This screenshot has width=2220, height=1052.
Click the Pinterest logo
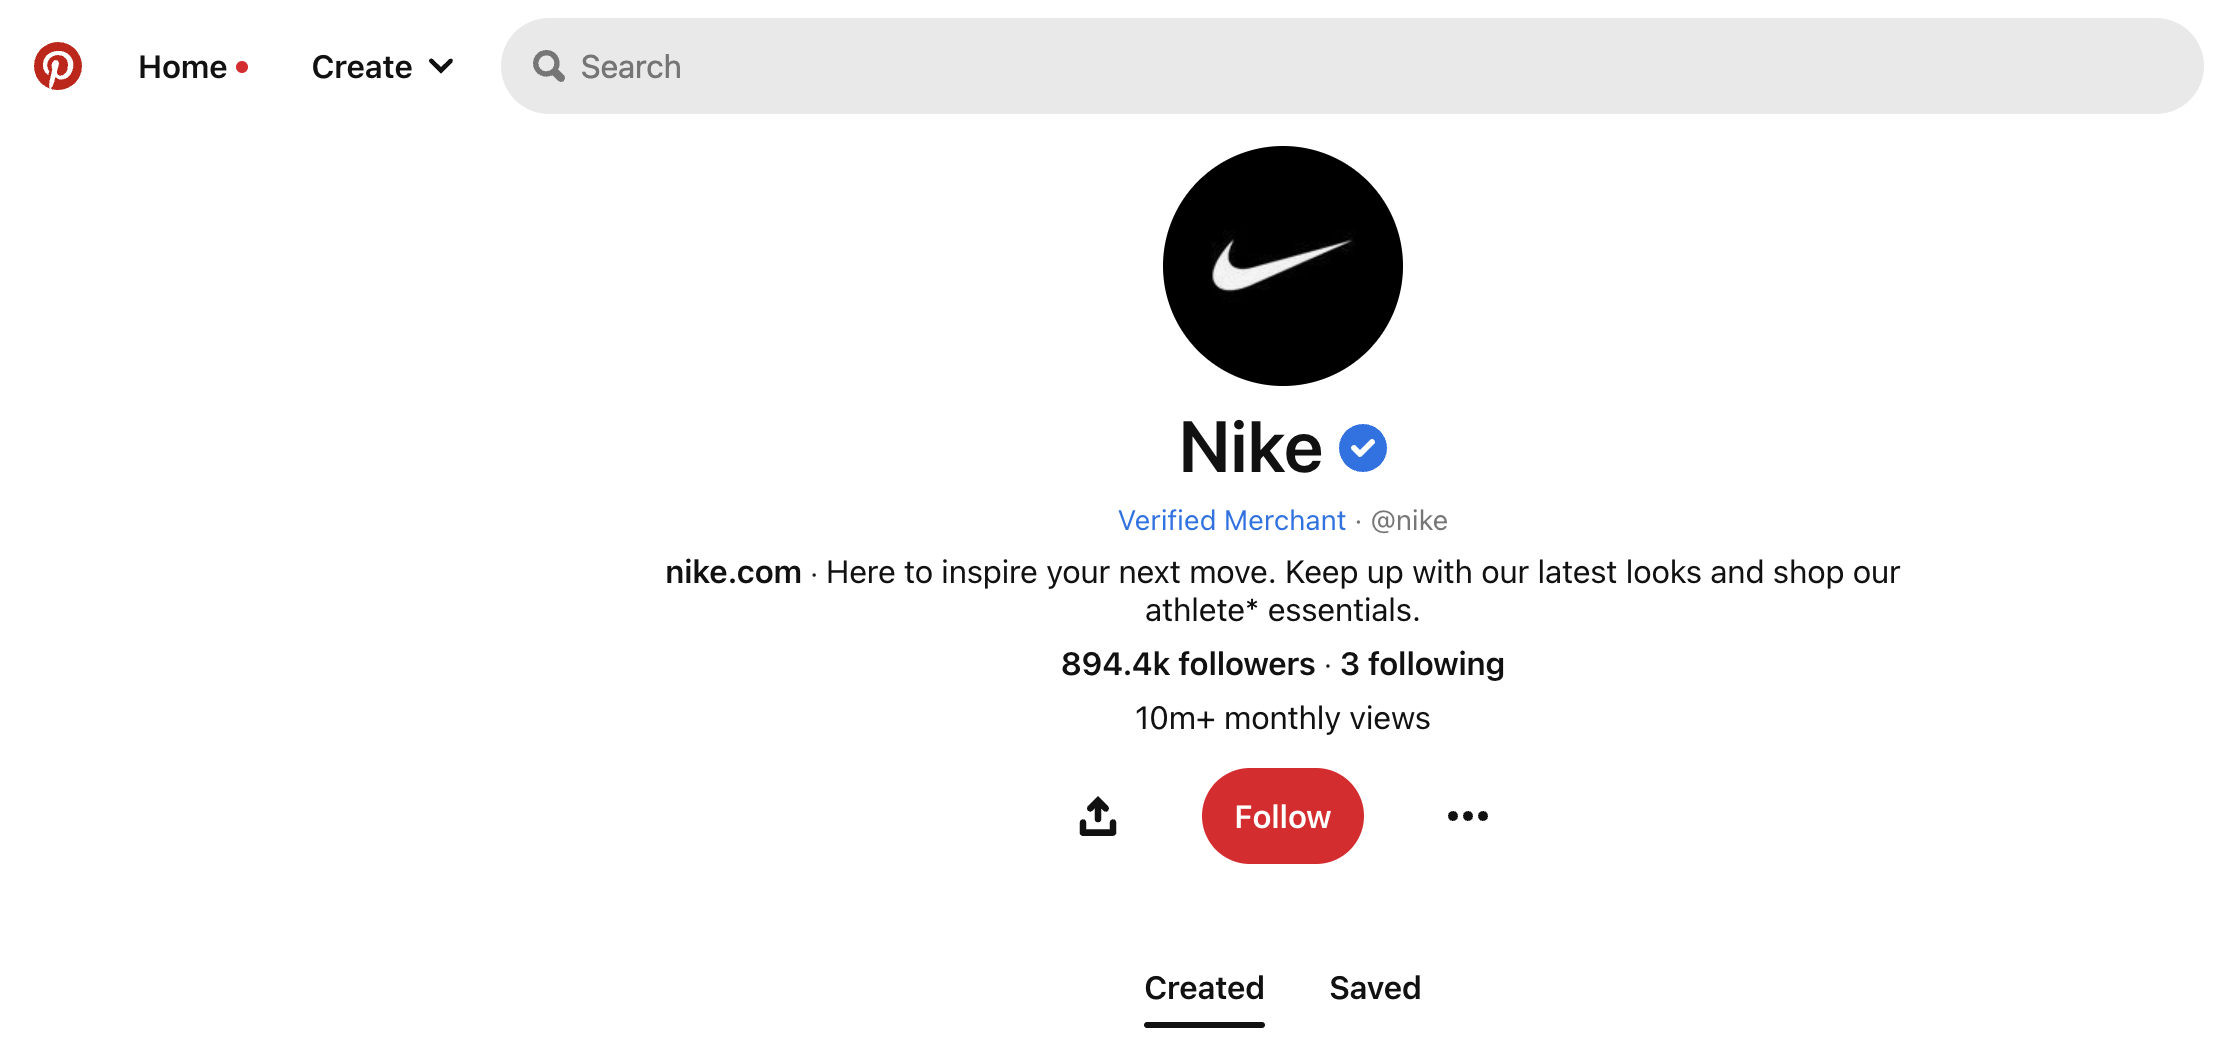[57, 66]
